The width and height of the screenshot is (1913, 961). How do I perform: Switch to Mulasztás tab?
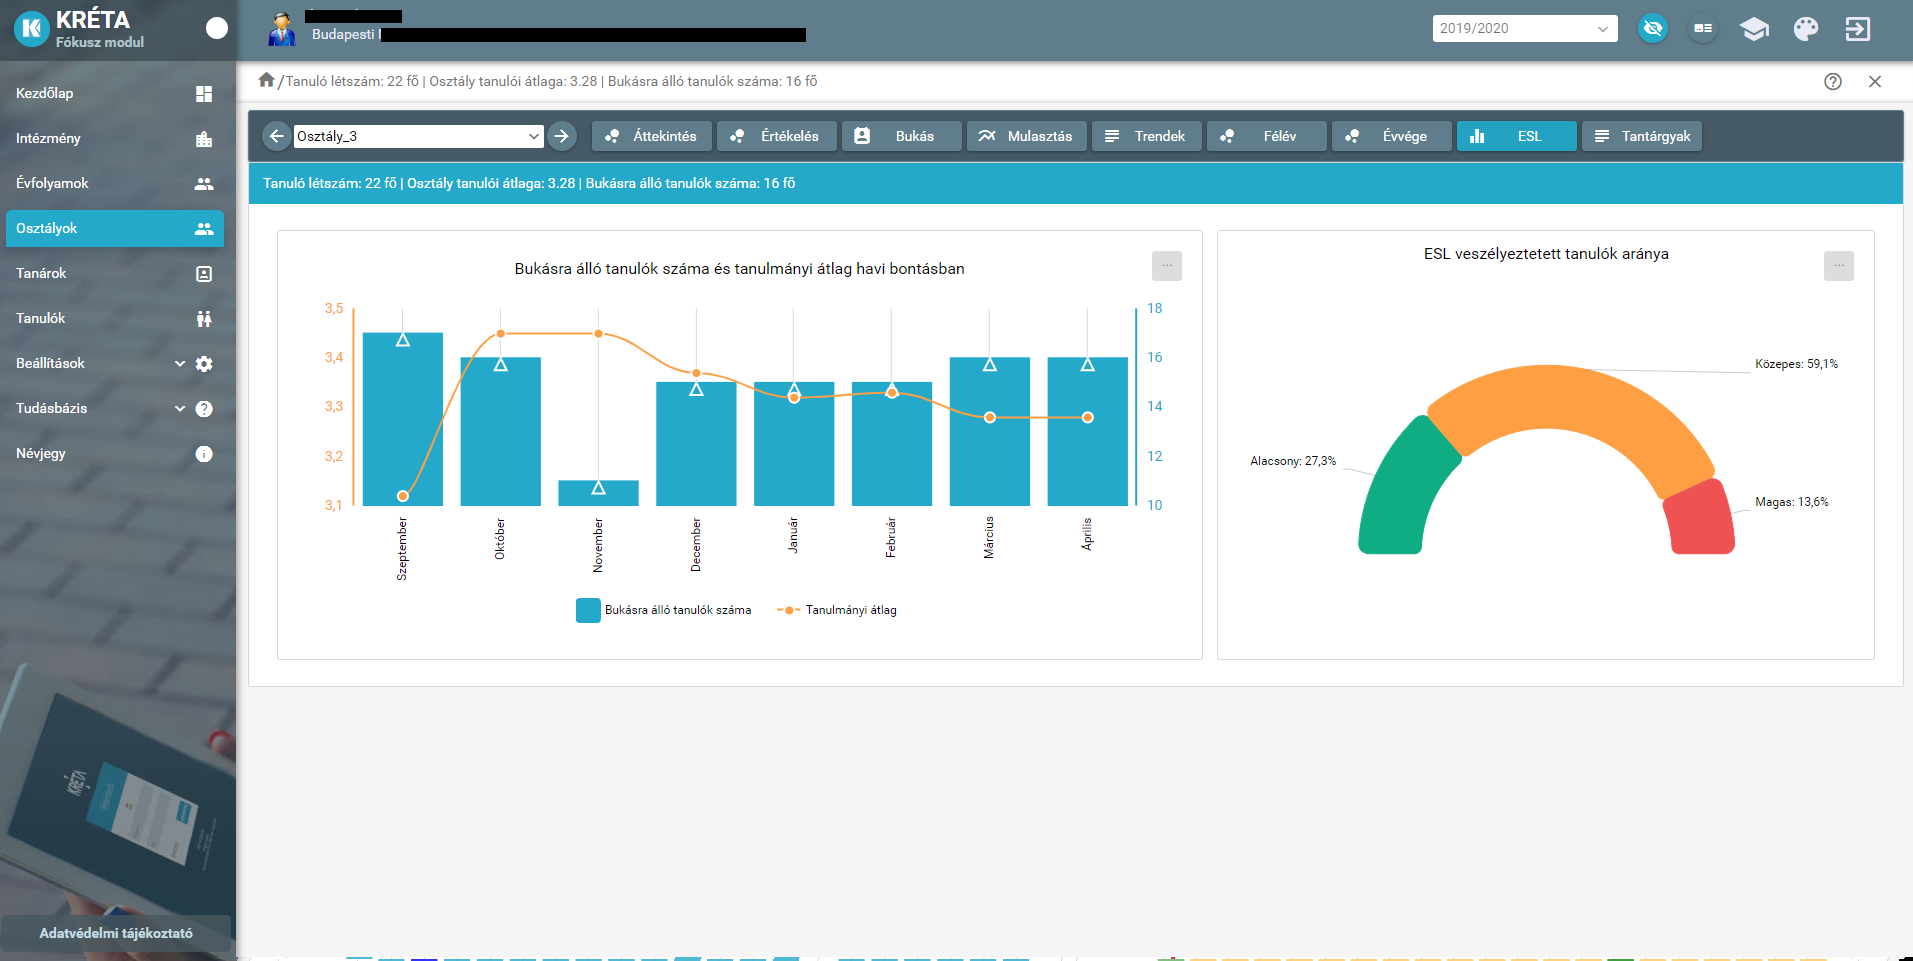coord(1027,136)
